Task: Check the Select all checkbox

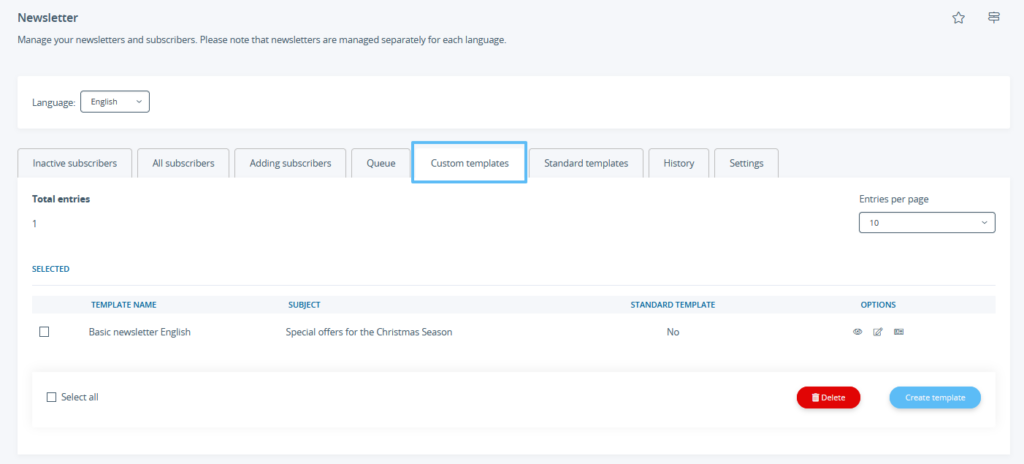Action: pyautogui.click(x=52, y=397)
